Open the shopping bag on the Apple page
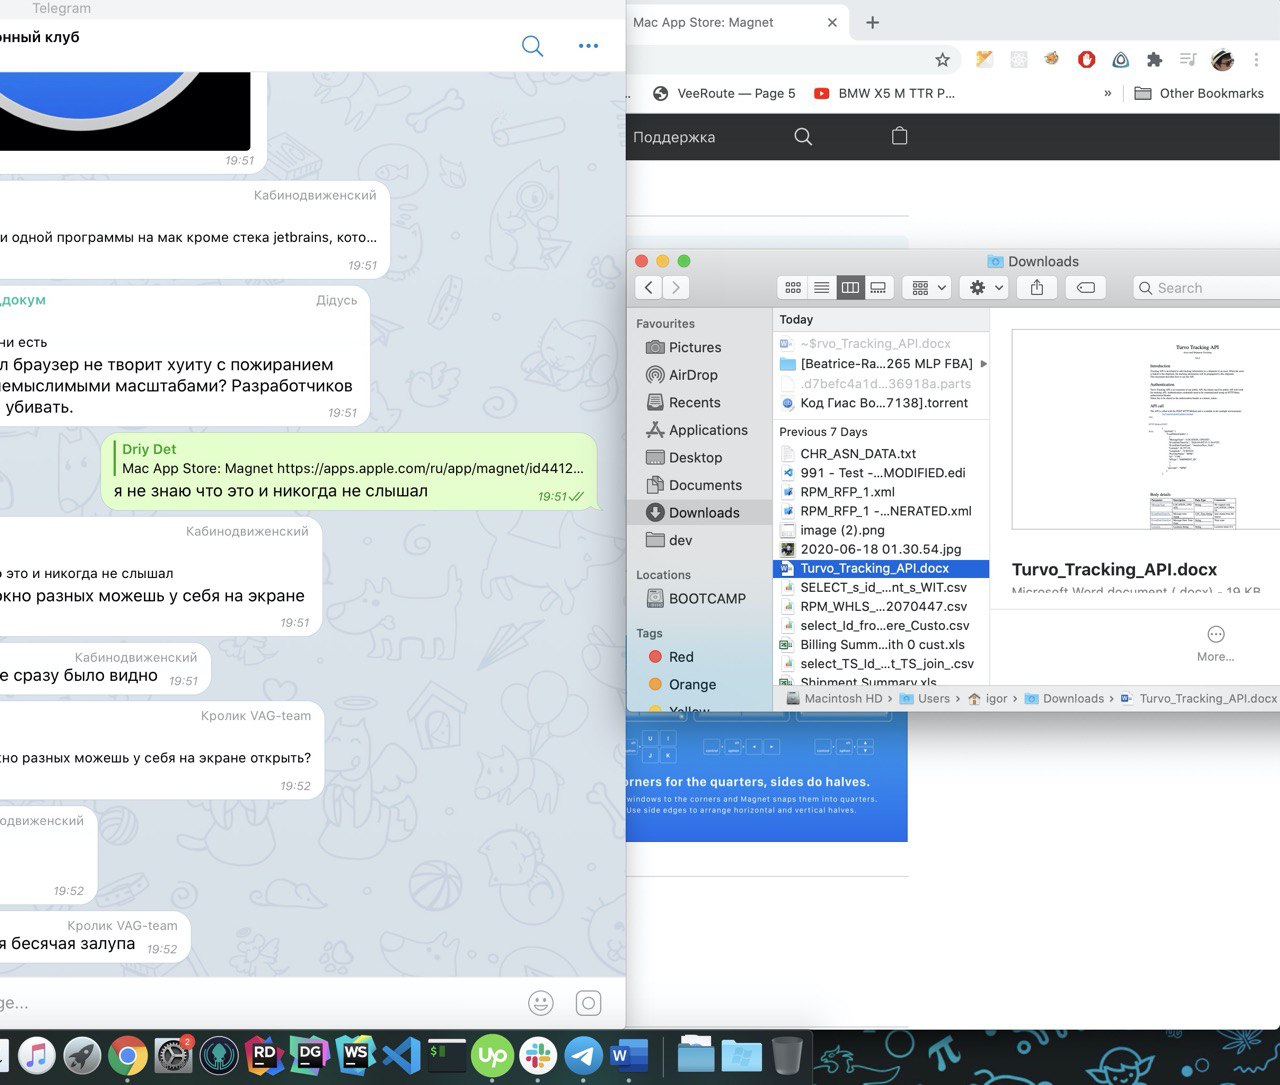The width and height of the screenshot is (1280, 1085). pyautogui.click(x=900, y=136)
